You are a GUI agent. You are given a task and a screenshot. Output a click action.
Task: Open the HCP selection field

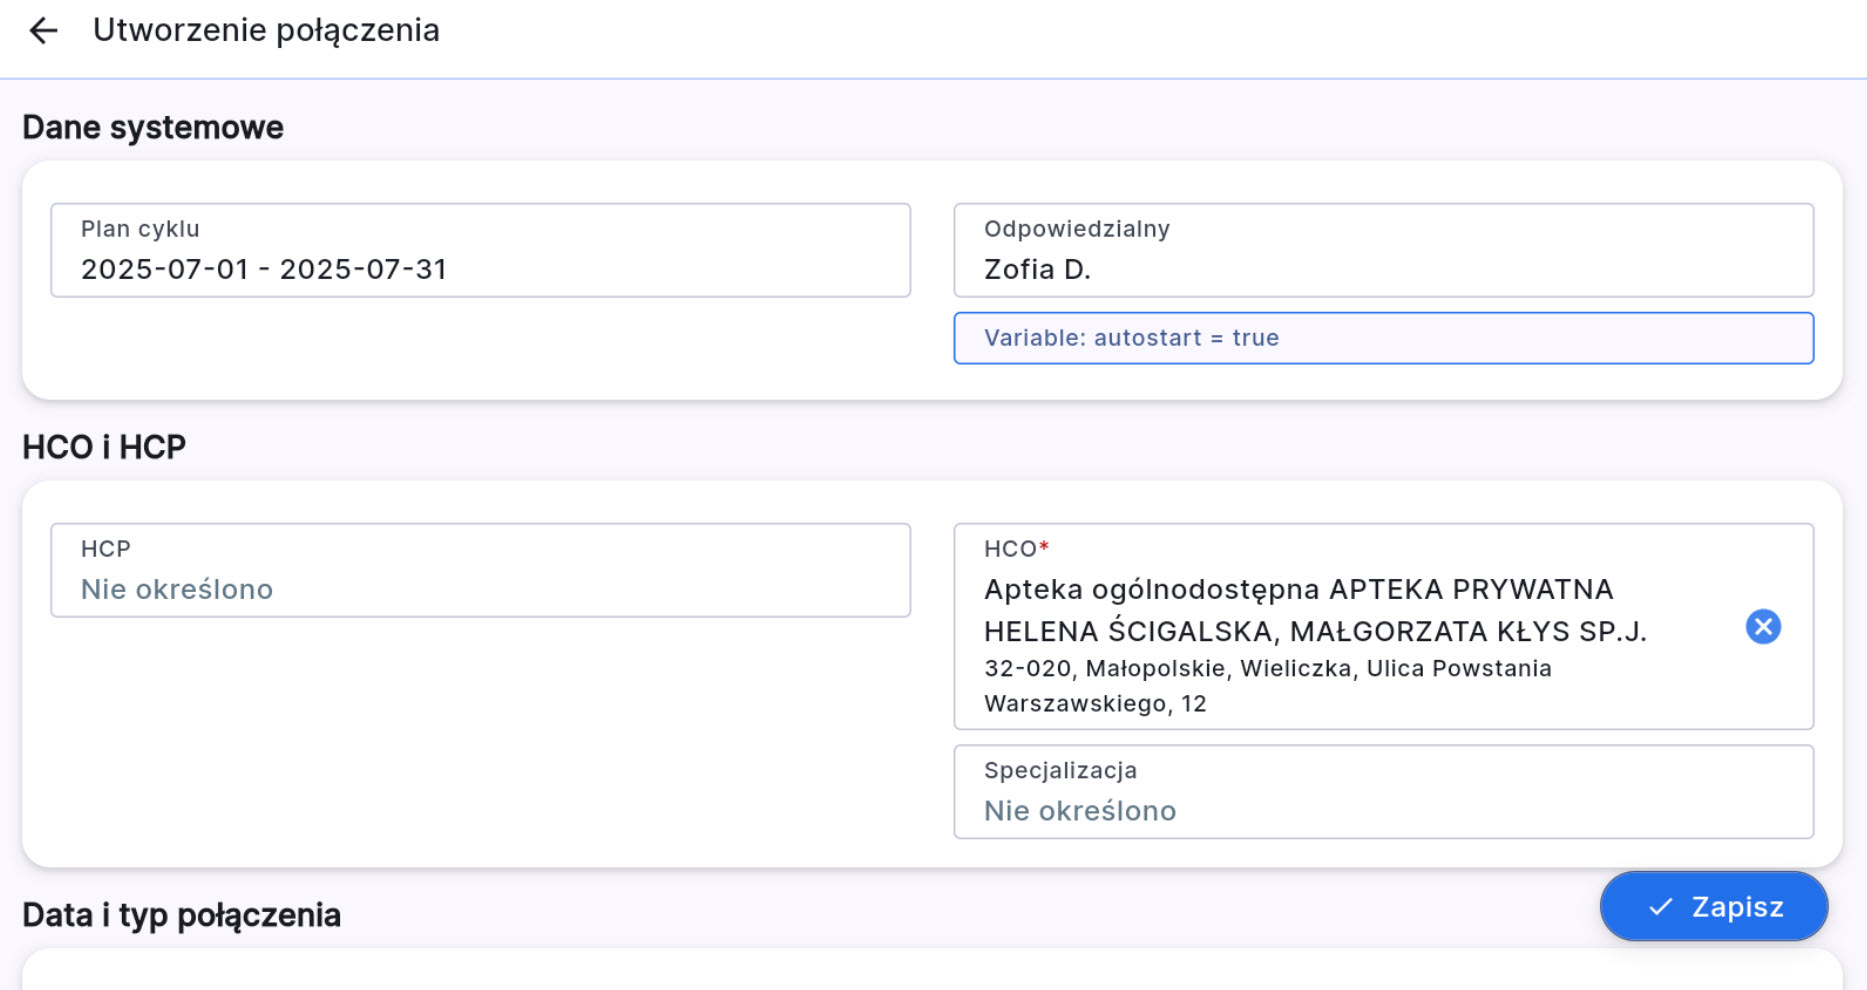480,570
